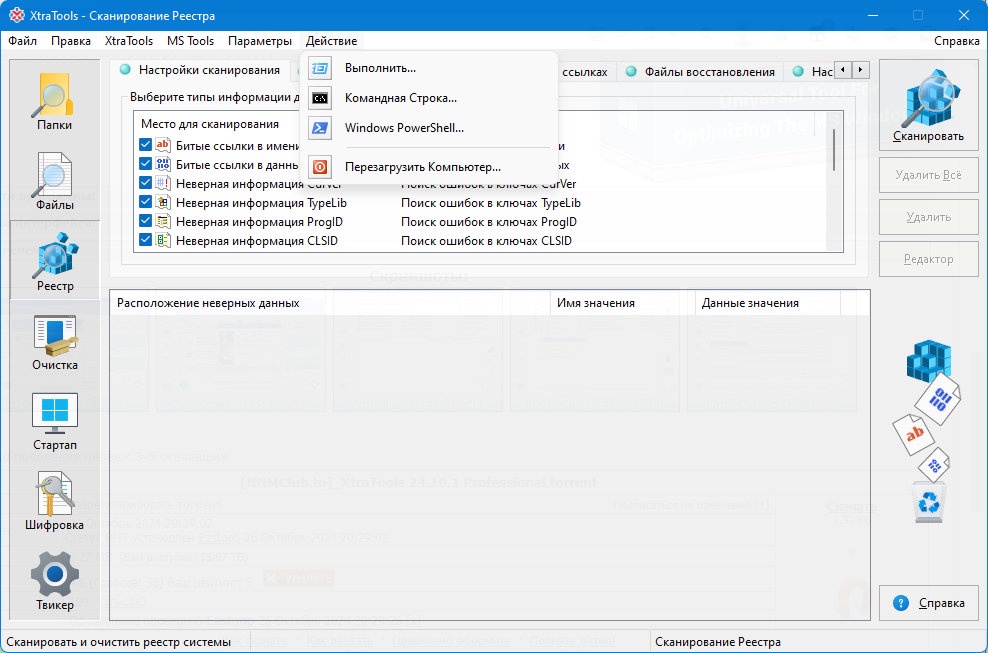Open the Параметры menu
The image size is (988, 653).
(260, 41)
